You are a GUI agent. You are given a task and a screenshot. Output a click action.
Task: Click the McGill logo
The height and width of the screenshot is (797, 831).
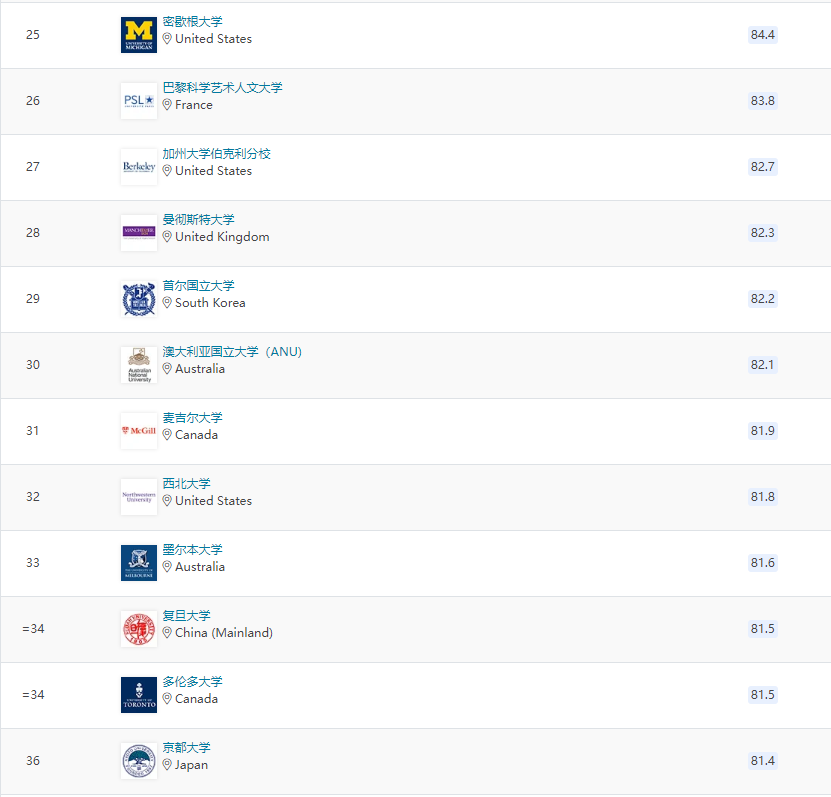pyautogui.click(x=139, y=431)
